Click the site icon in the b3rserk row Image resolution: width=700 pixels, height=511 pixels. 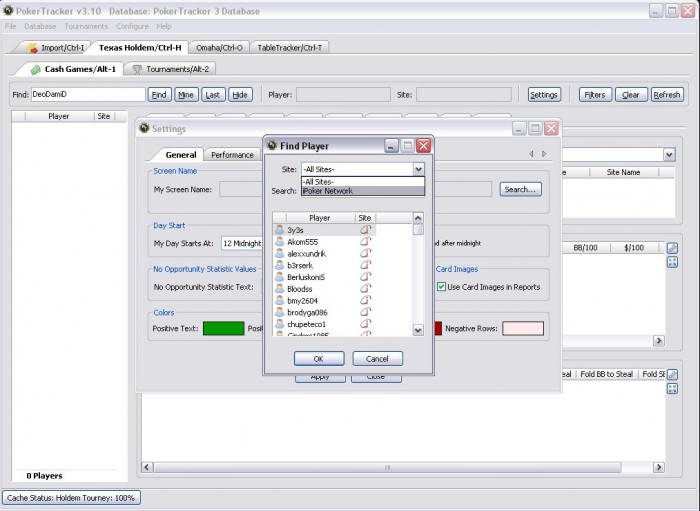366,265
